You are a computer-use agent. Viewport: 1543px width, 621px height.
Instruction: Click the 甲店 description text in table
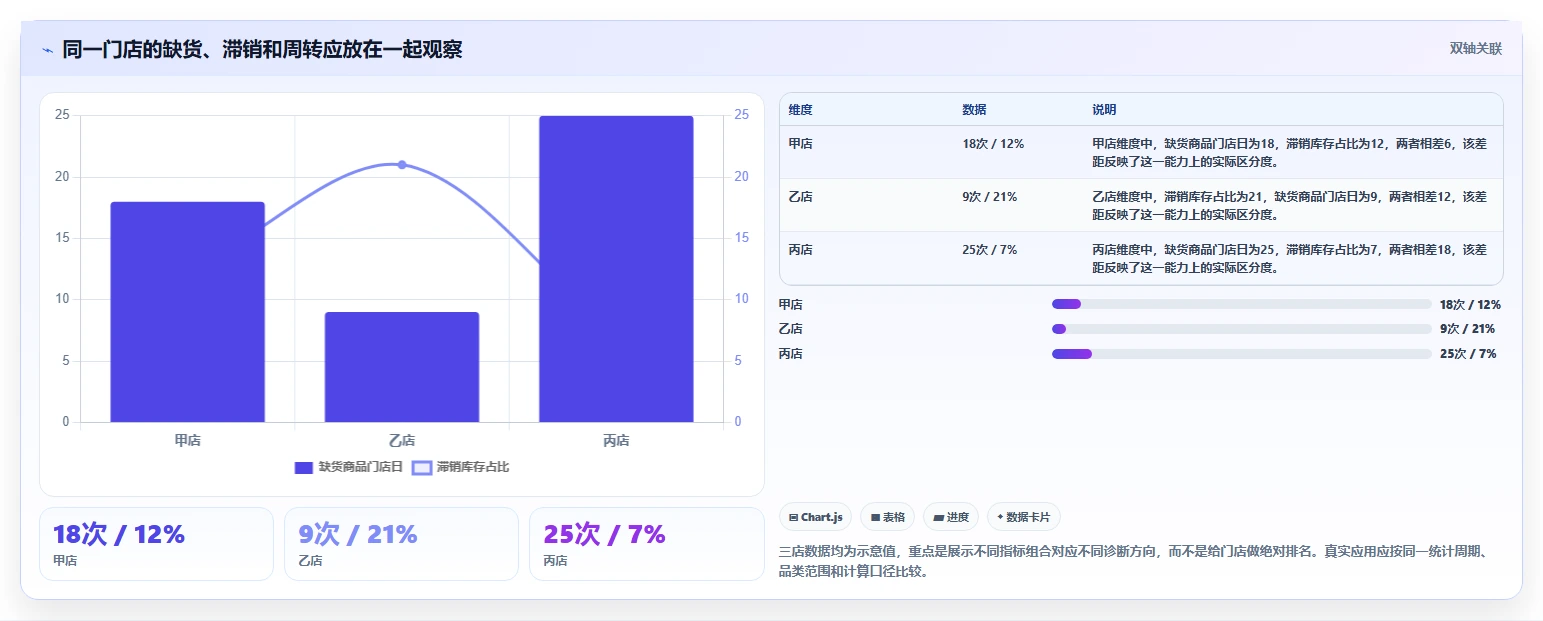tap(1289, 152)
